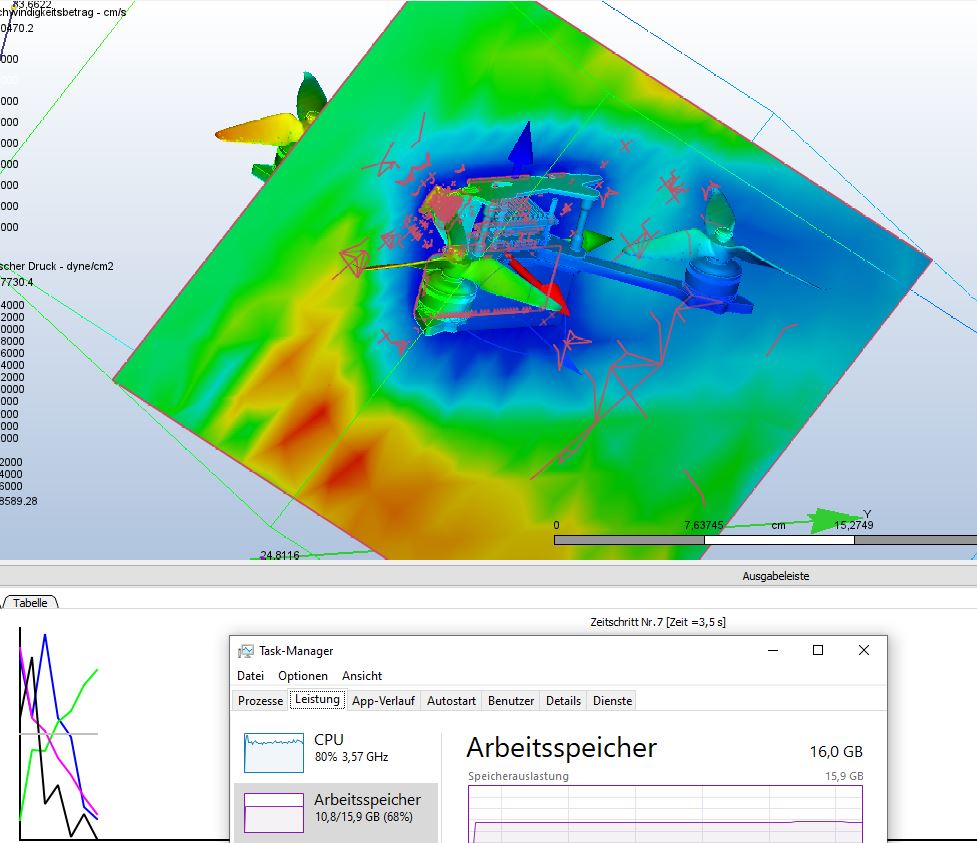Select the Tabelle tab in output panel
The width and height of the screenshot is (977, 843).
pos(30,602)
